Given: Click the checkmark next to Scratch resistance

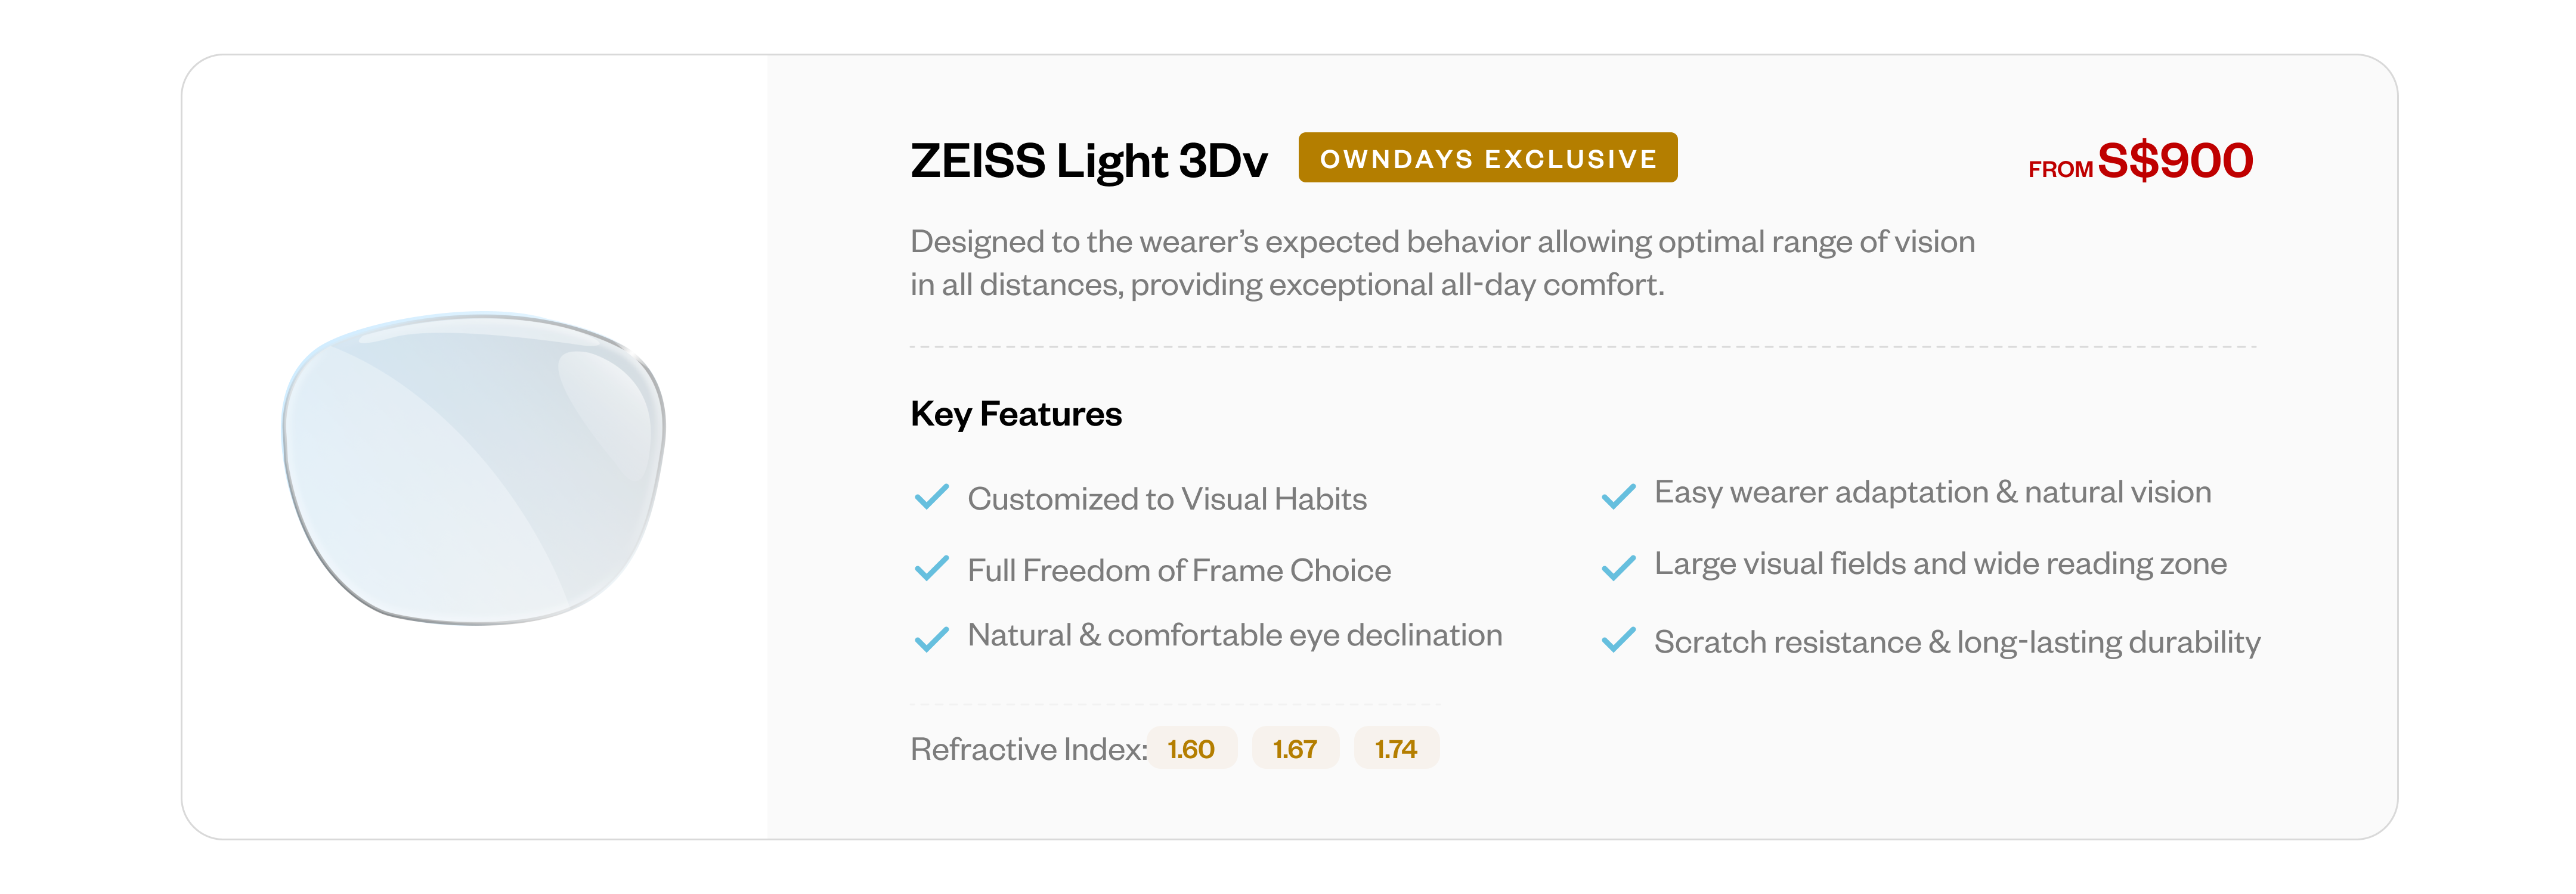Looking at the screenshot, I should click(x=1618, y=640).
